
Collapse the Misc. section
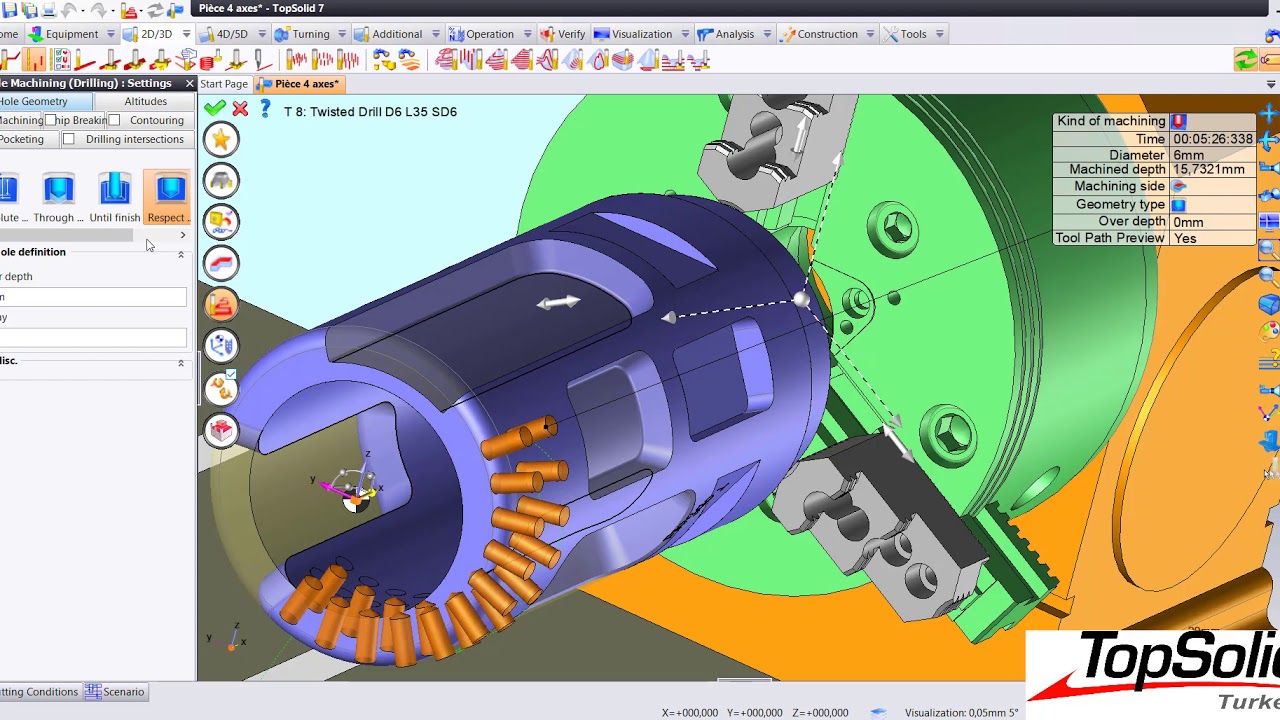tap(181, 363)
